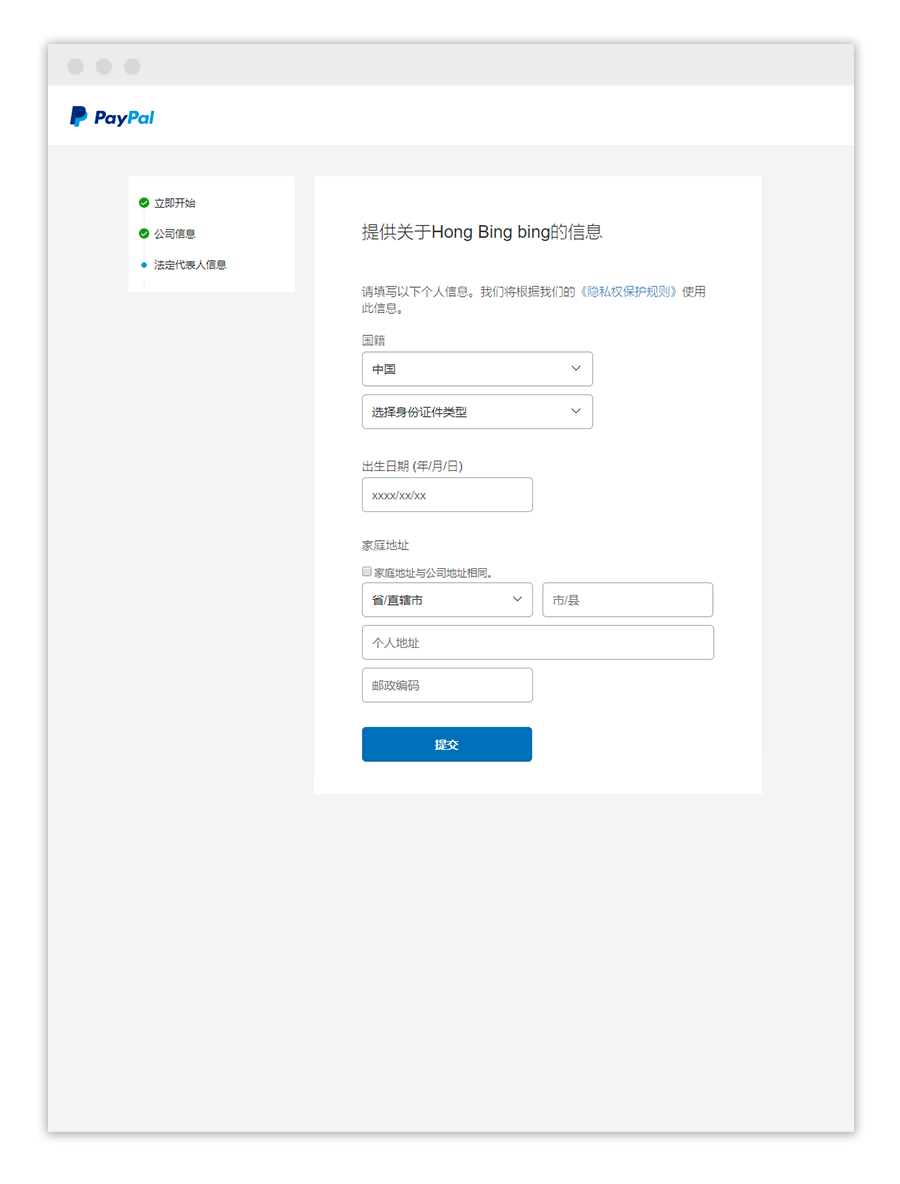900x1184 pixels.
Task: Focus the 邮政编码 input field
Action: point(447,685)
